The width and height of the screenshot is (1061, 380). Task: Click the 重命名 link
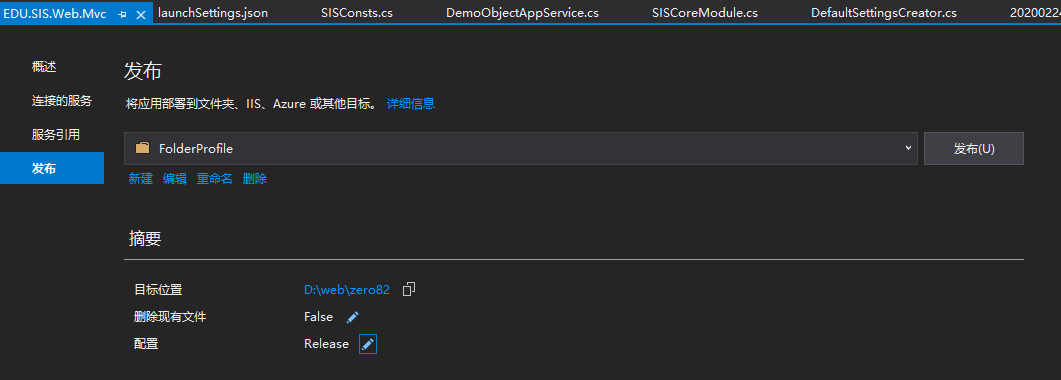(215, 179)
